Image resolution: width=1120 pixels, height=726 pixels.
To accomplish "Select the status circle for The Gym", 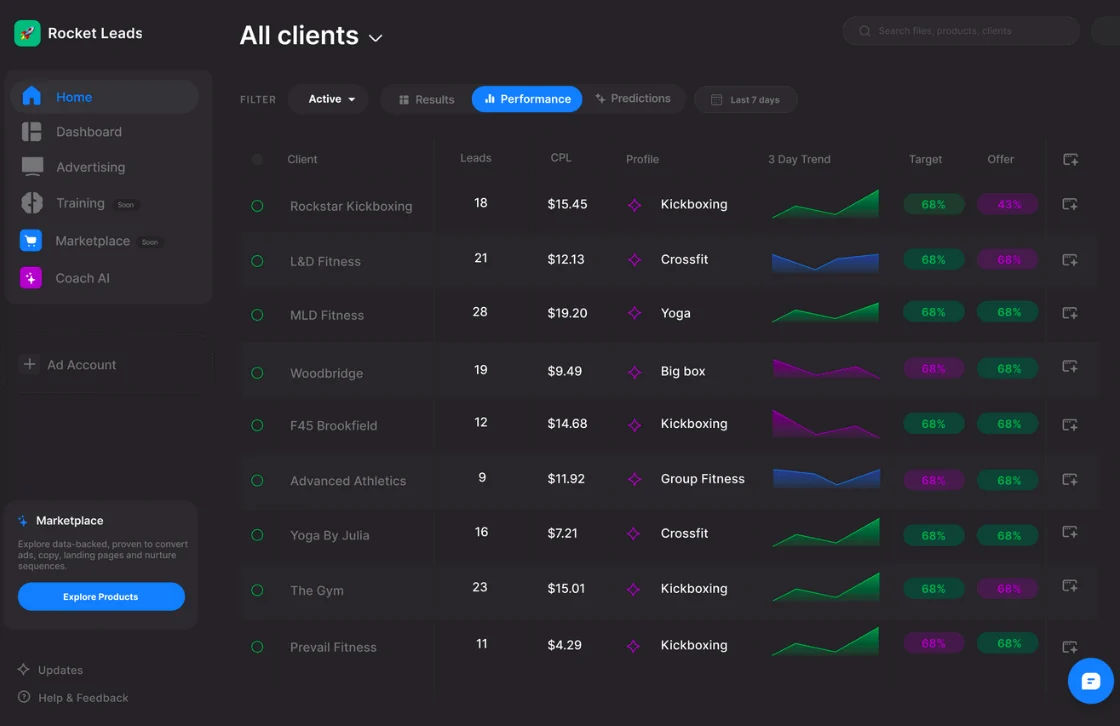I will 257,590.
